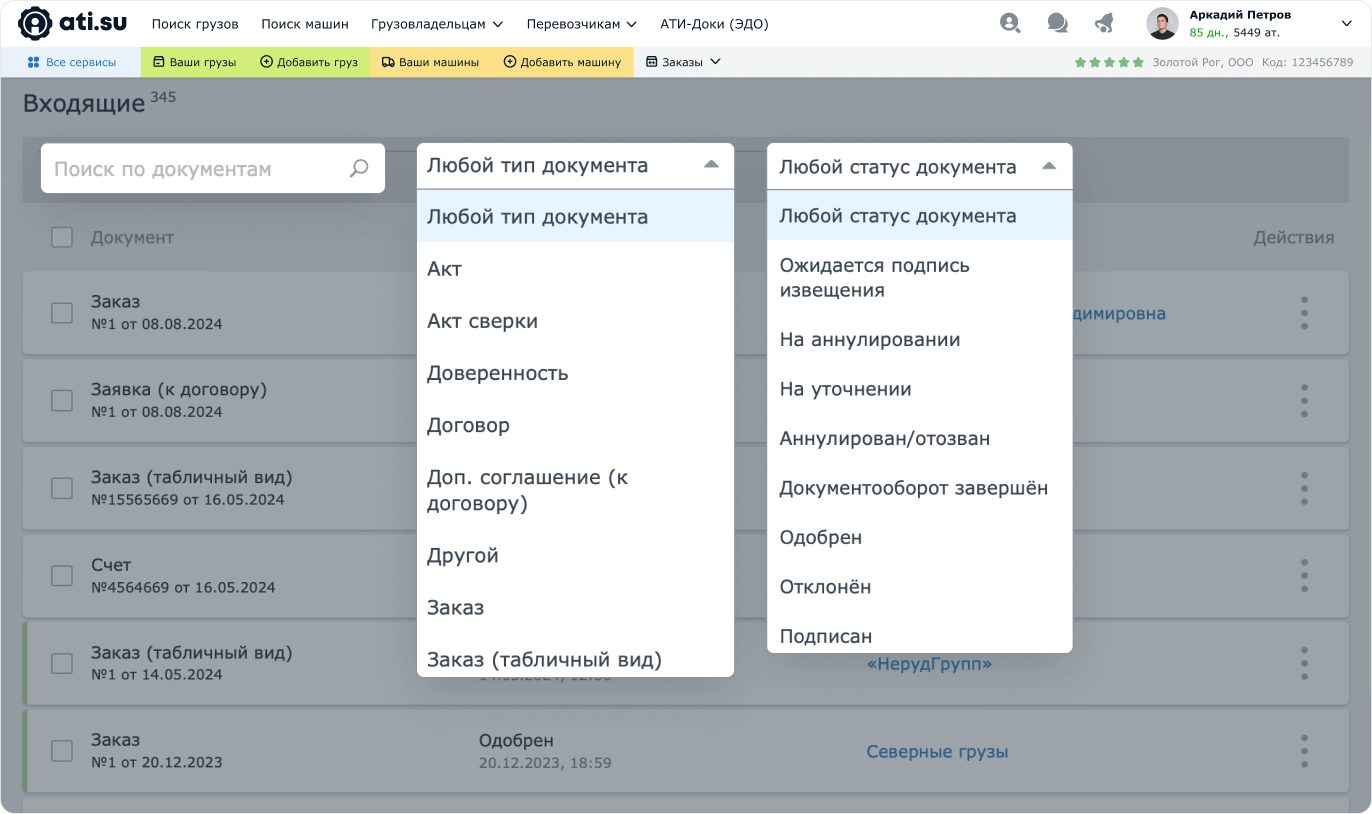This screenshot has height=814, width=1372.
Task: Open chat messages bubble icon
Action: pyautogui.click(x=1057, y=23)
